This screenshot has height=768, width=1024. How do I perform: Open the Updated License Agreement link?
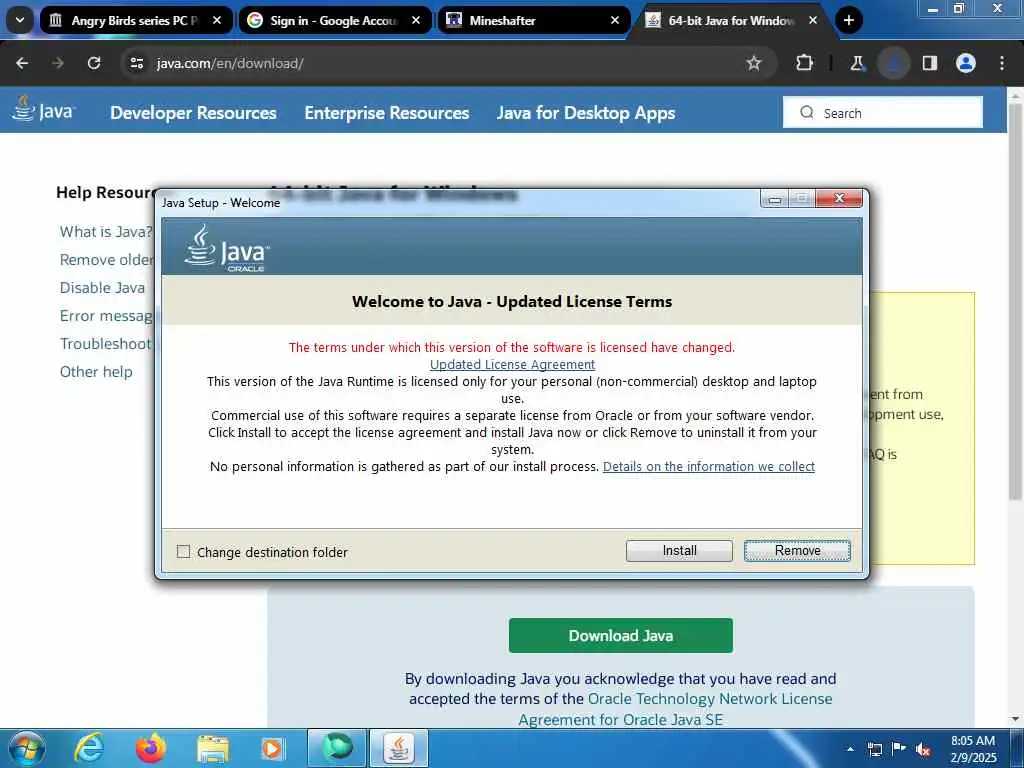pyautogui.click(x=512, y=364)
